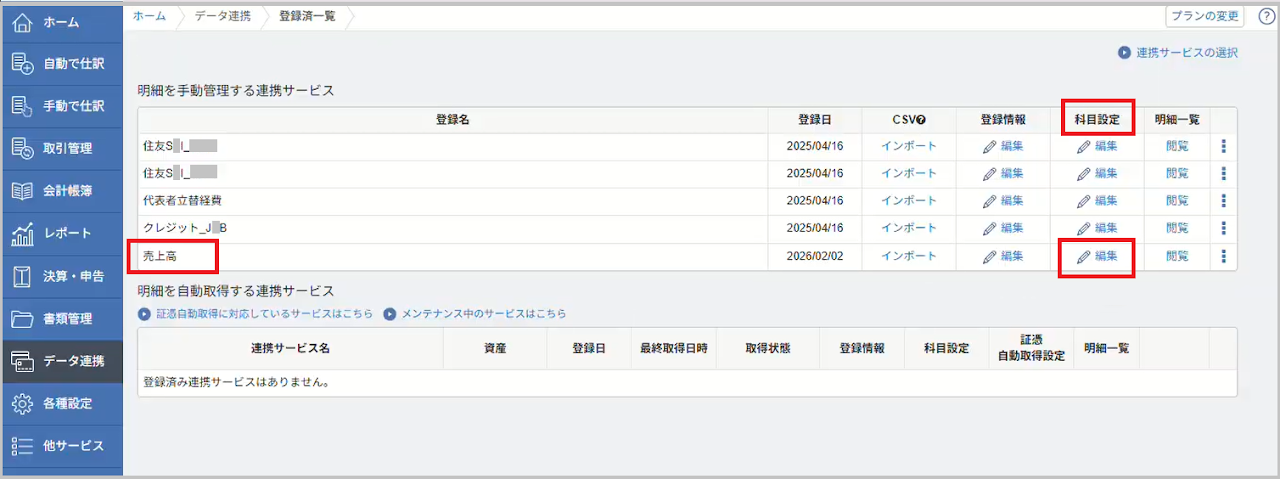
Task: Click 閲覧 for 代表者立替経費 row
Action: pyautogui.click(x=1177, y=201)
